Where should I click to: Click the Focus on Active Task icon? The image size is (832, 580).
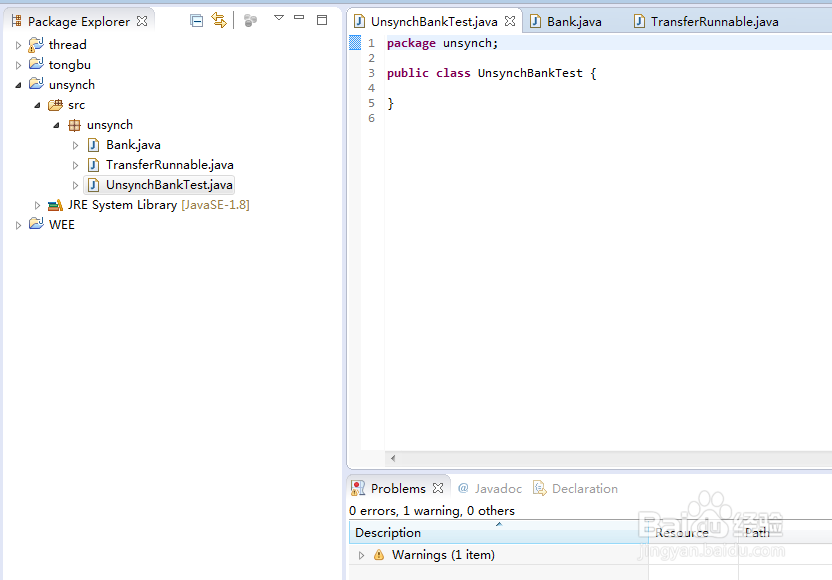pyautogui.click(x=250, y=21)
